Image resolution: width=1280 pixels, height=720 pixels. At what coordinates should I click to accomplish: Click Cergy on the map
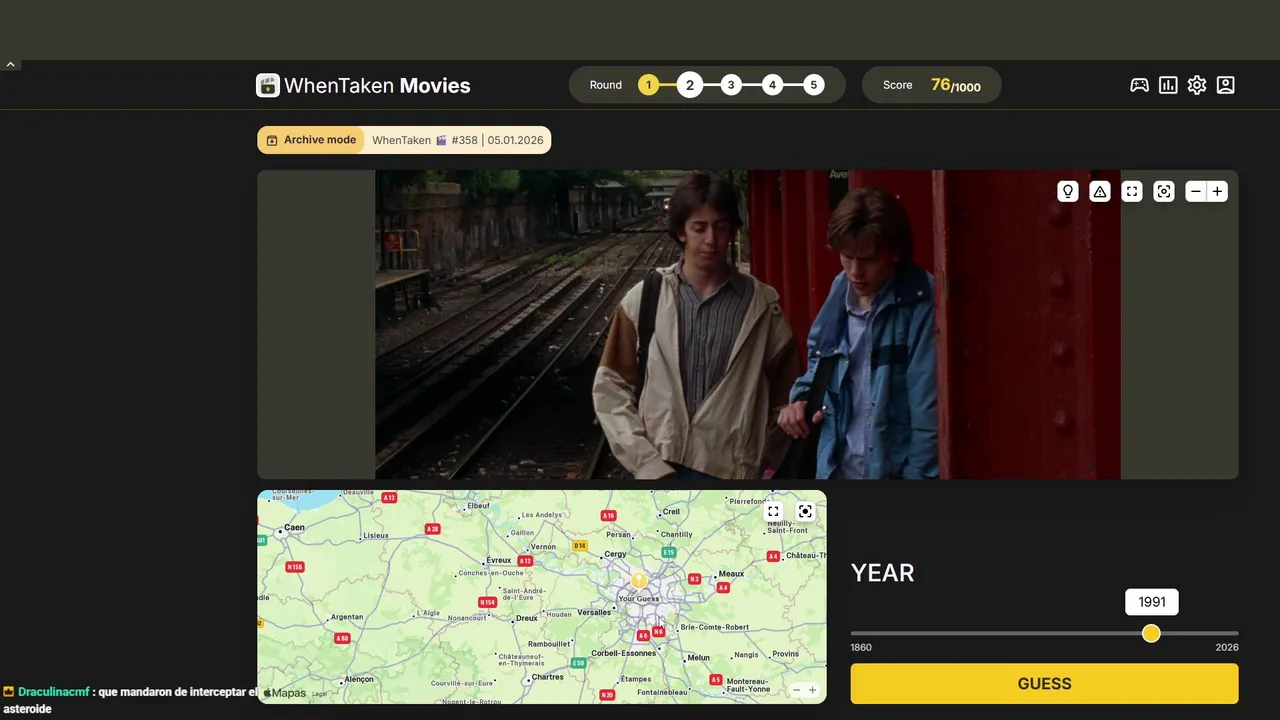[x=615, y=554]
